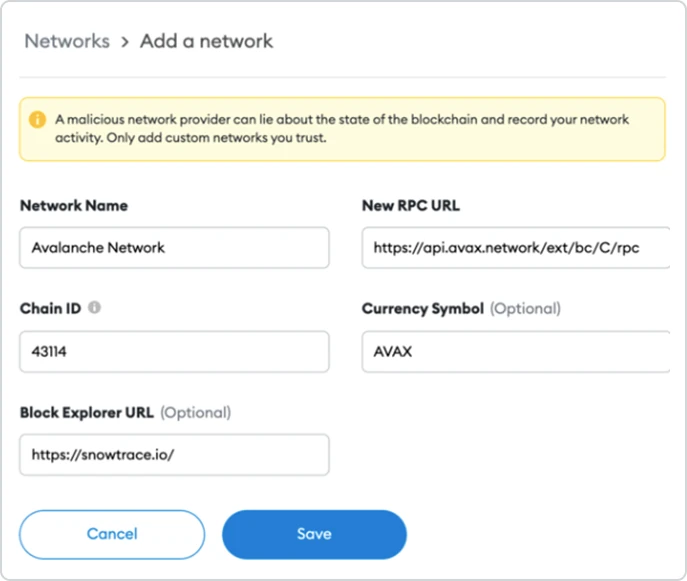Click the malicious network warning banner
This screenshot has width=687, height=581.
tap(342, 129)
